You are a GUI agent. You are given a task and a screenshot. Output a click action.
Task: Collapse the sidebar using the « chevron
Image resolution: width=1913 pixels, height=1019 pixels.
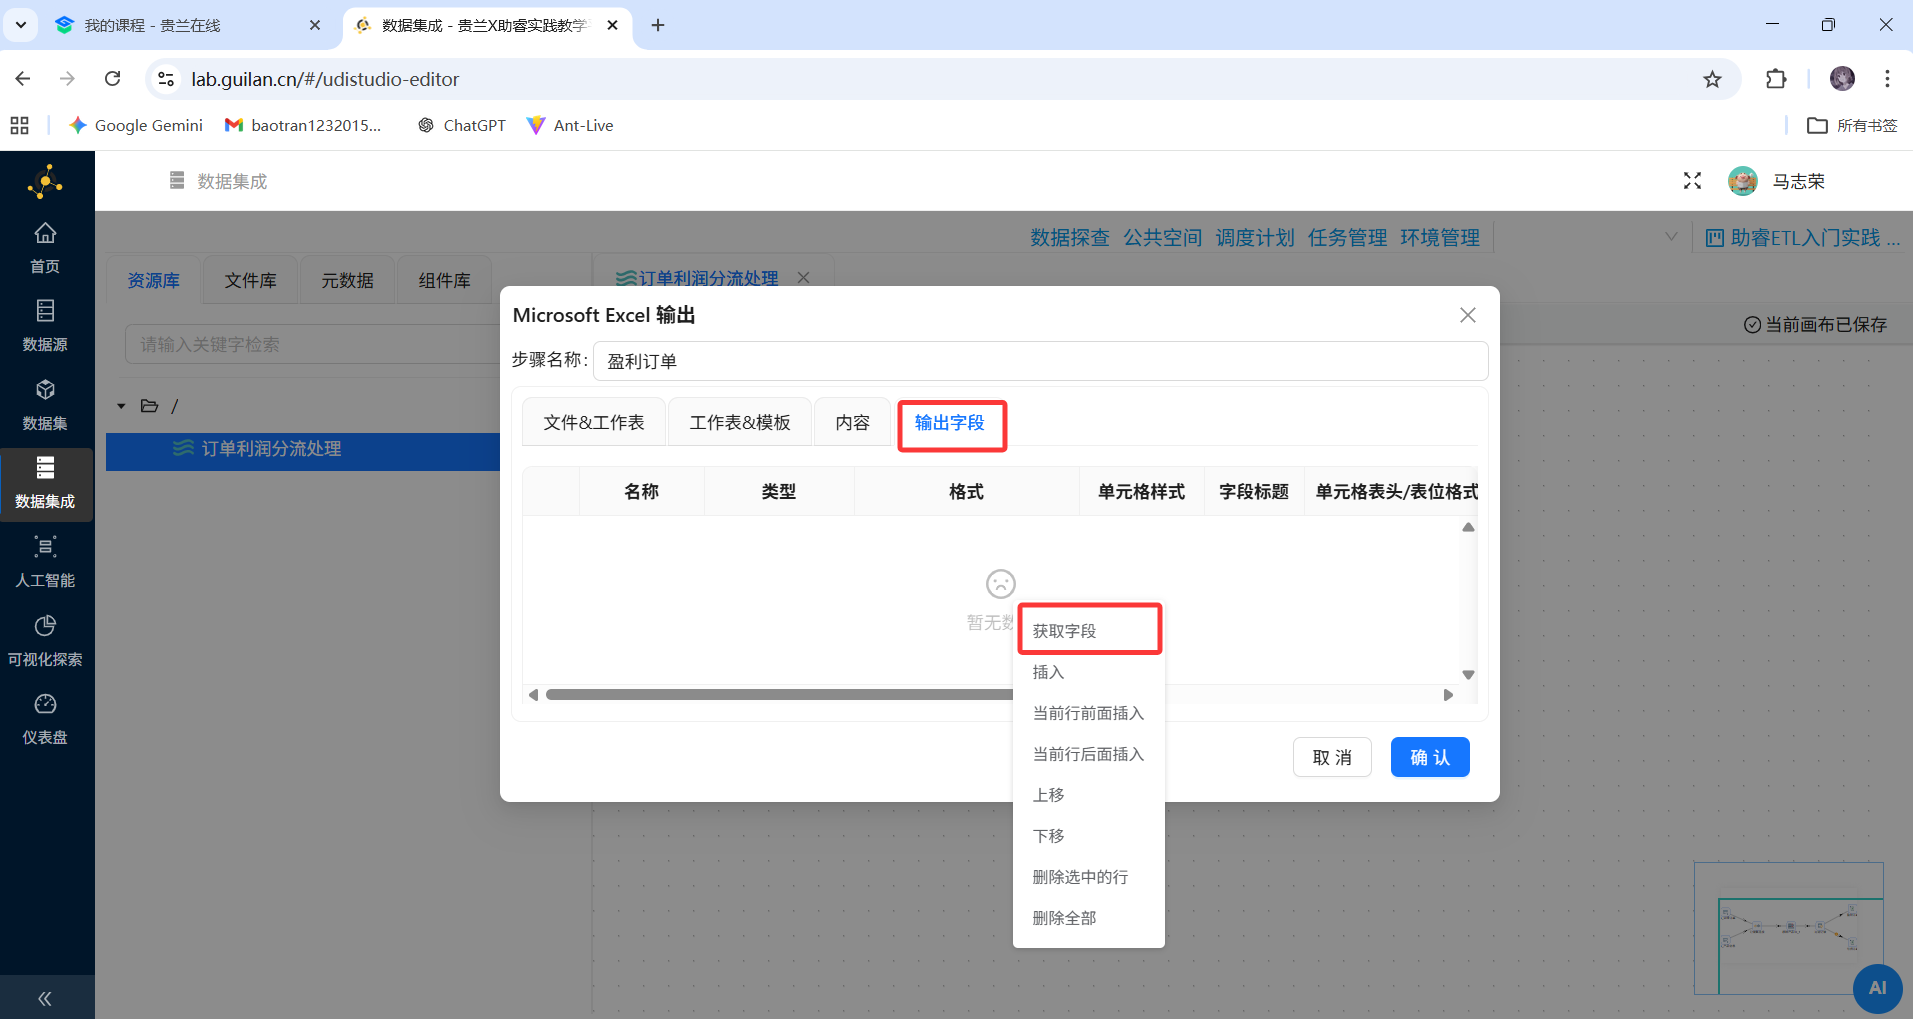[x=45, y=997]
